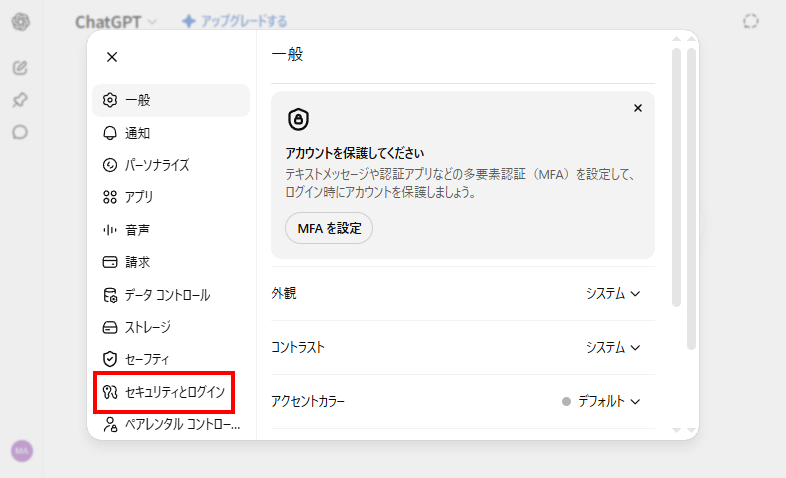Click the ChatGPT logo icon in sidebar
786x478 pixels.
pyautogui.click(x=21, y=22)
